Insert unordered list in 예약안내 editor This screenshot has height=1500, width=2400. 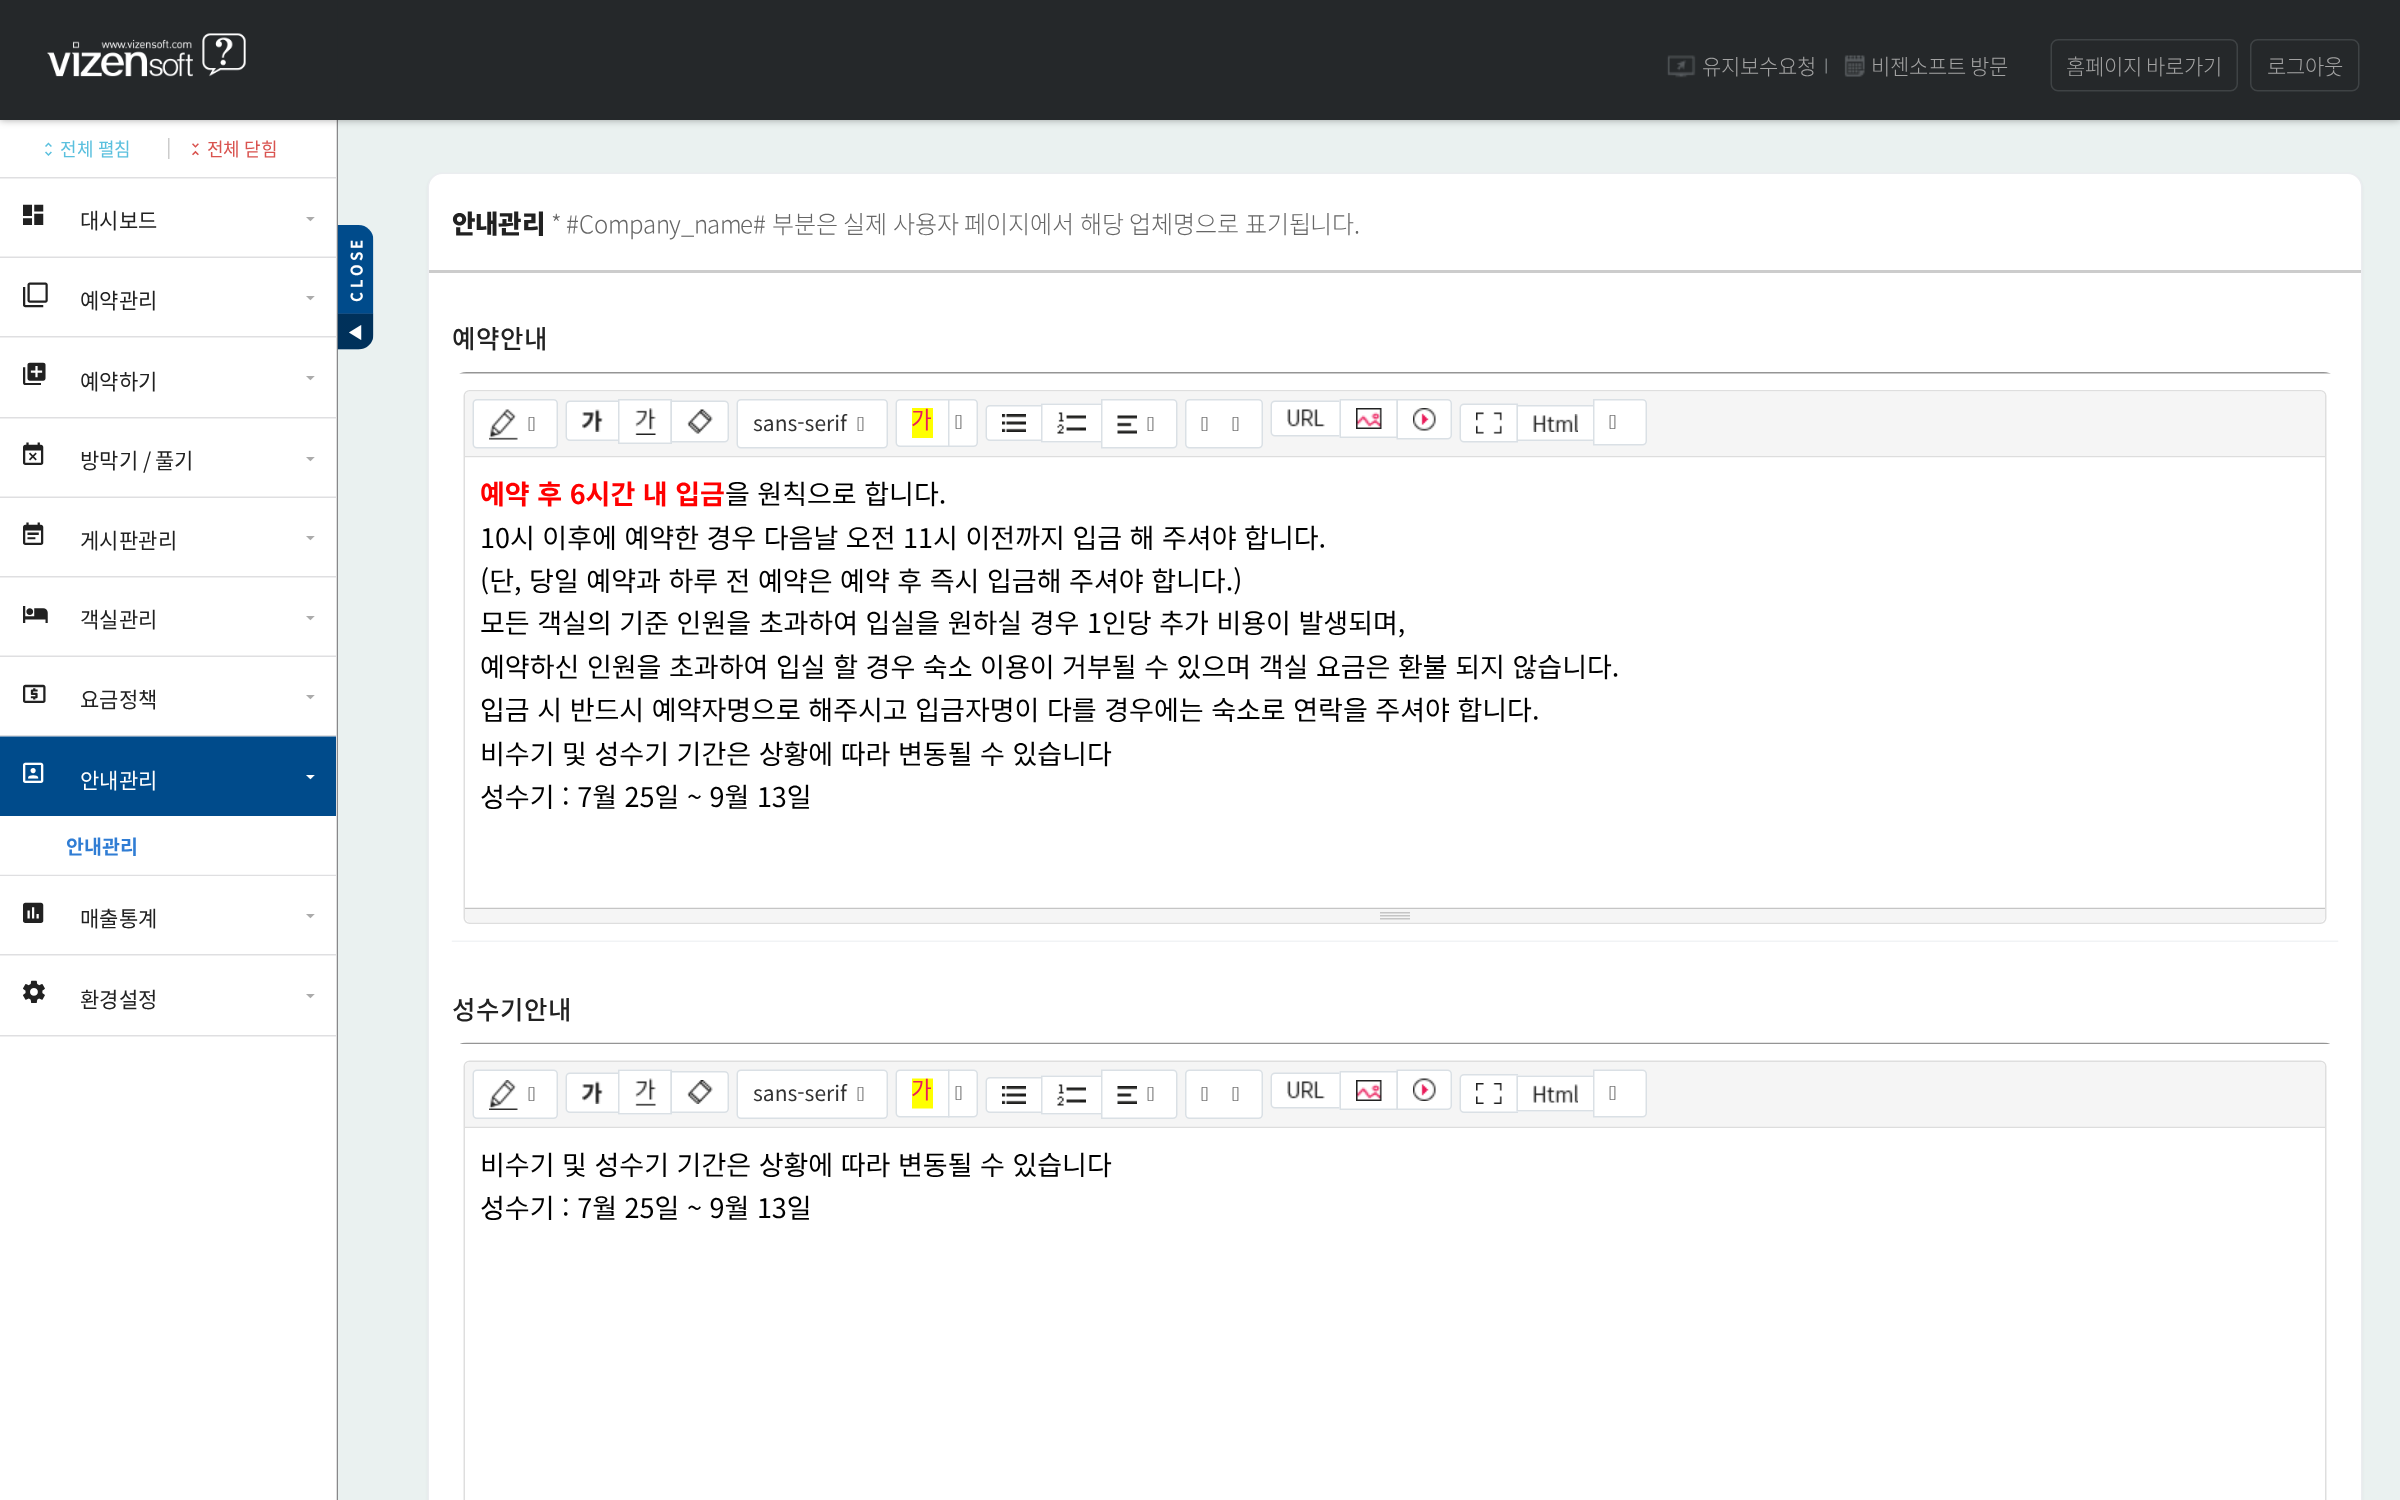(x=1014, y=424)
